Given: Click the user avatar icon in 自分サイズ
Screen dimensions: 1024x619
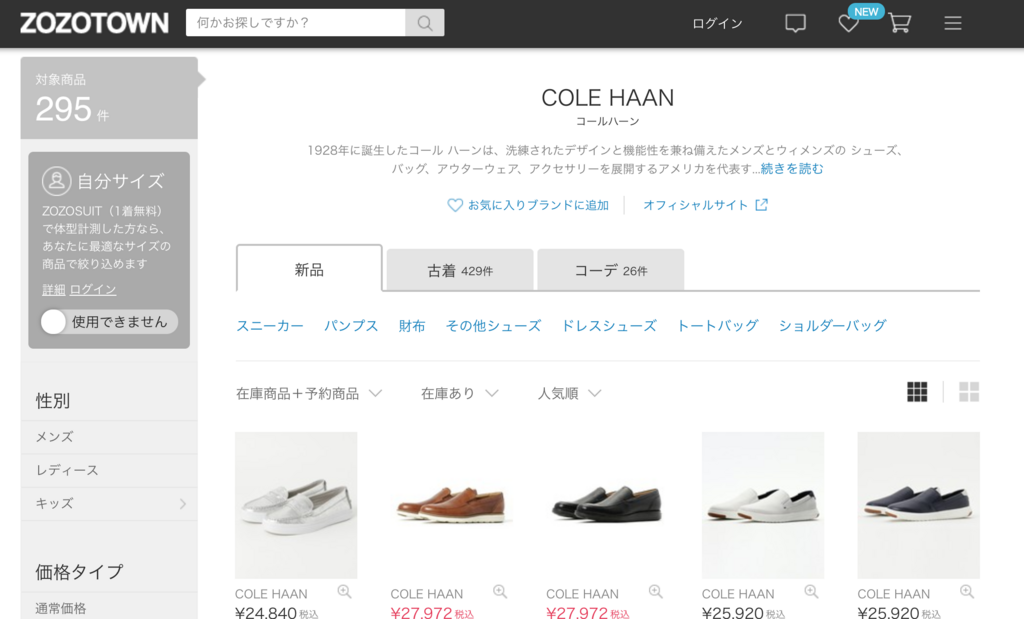Looking at the screenshot, I should [x=56, y=181].
